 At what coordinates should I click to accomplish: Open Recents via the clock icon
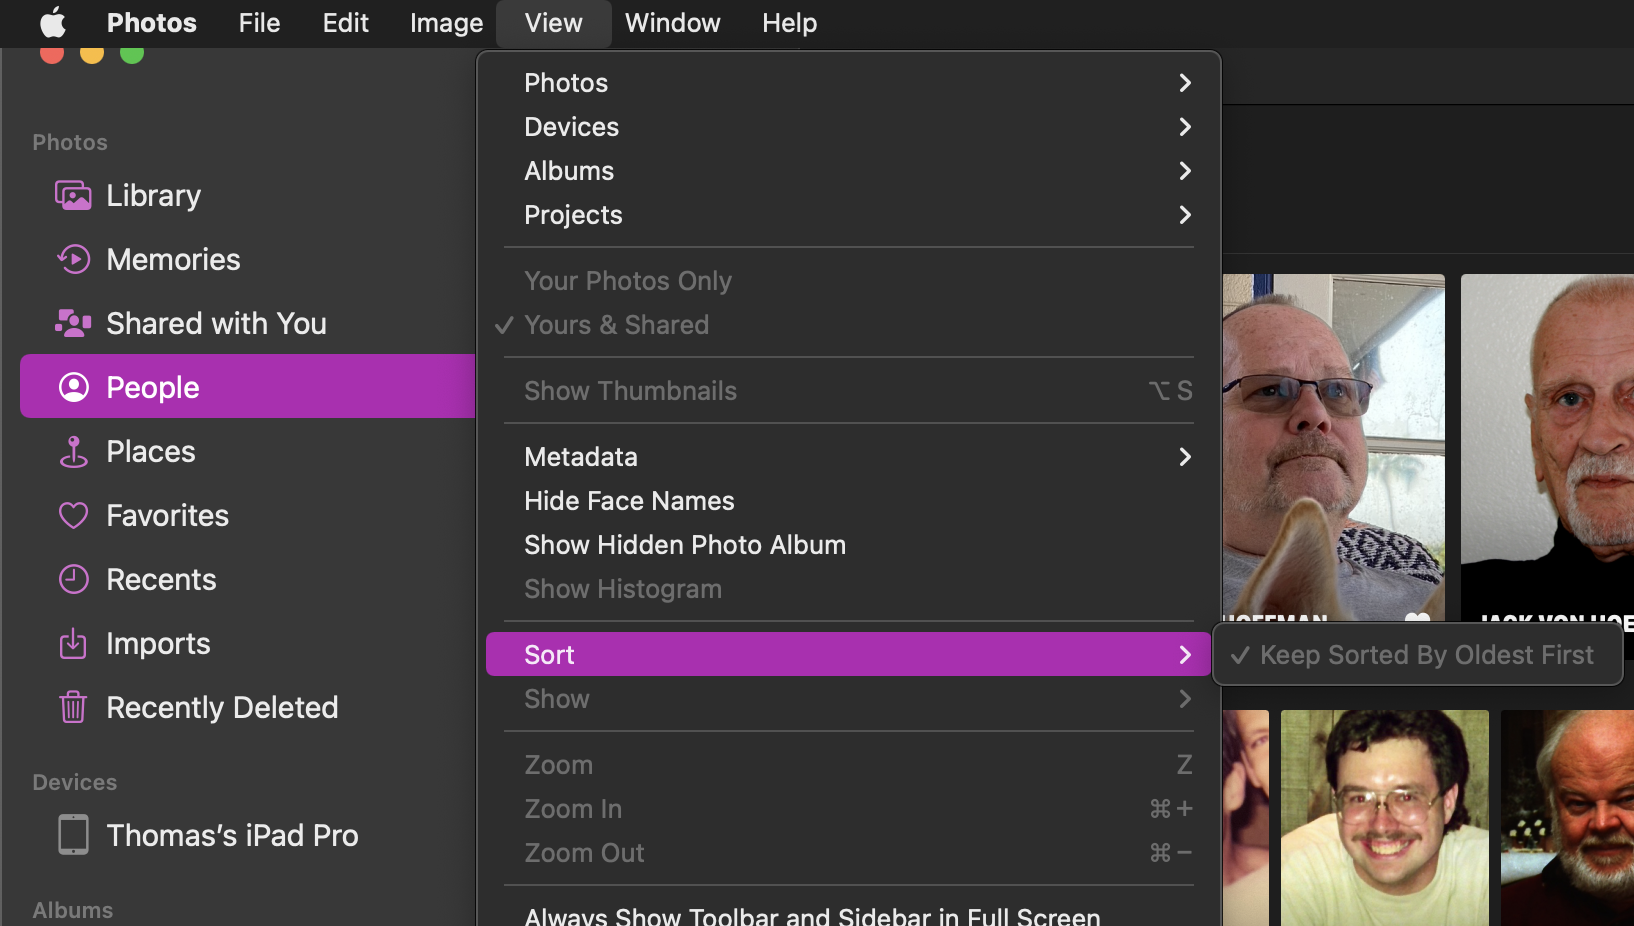tap(73, 580)
